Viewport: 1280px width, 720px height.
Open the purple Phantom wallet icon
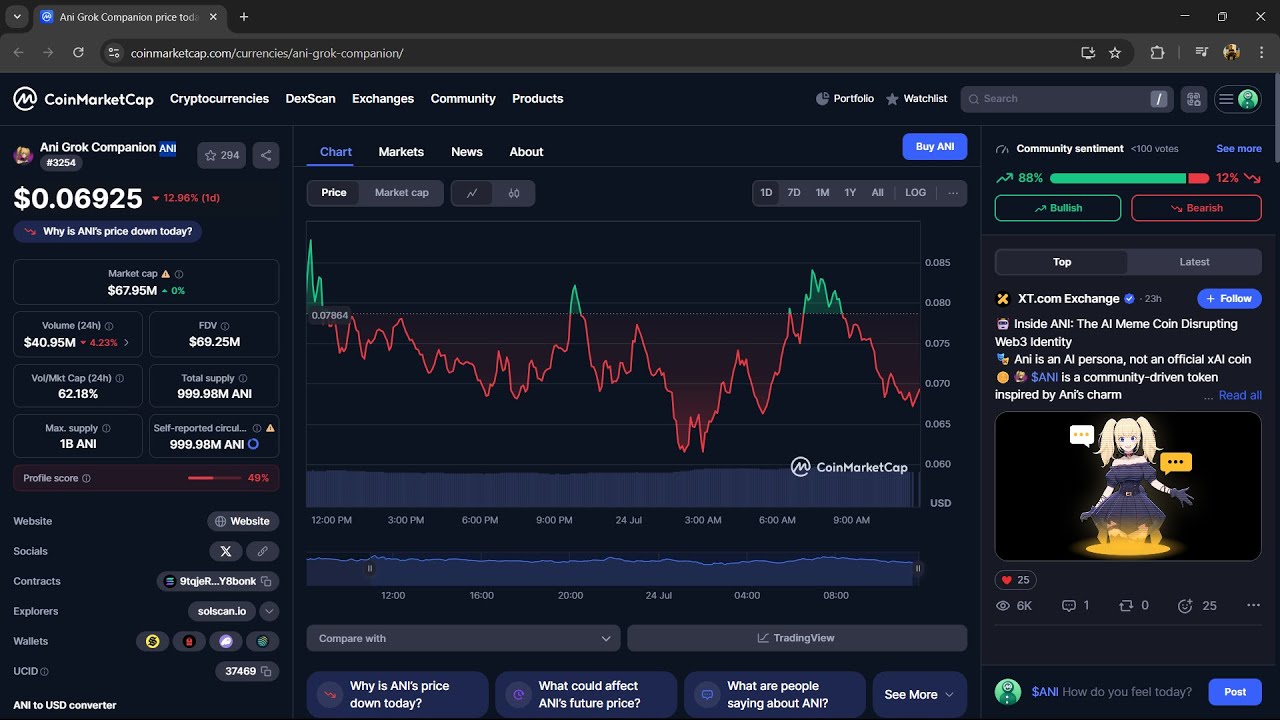coord(226,641)
